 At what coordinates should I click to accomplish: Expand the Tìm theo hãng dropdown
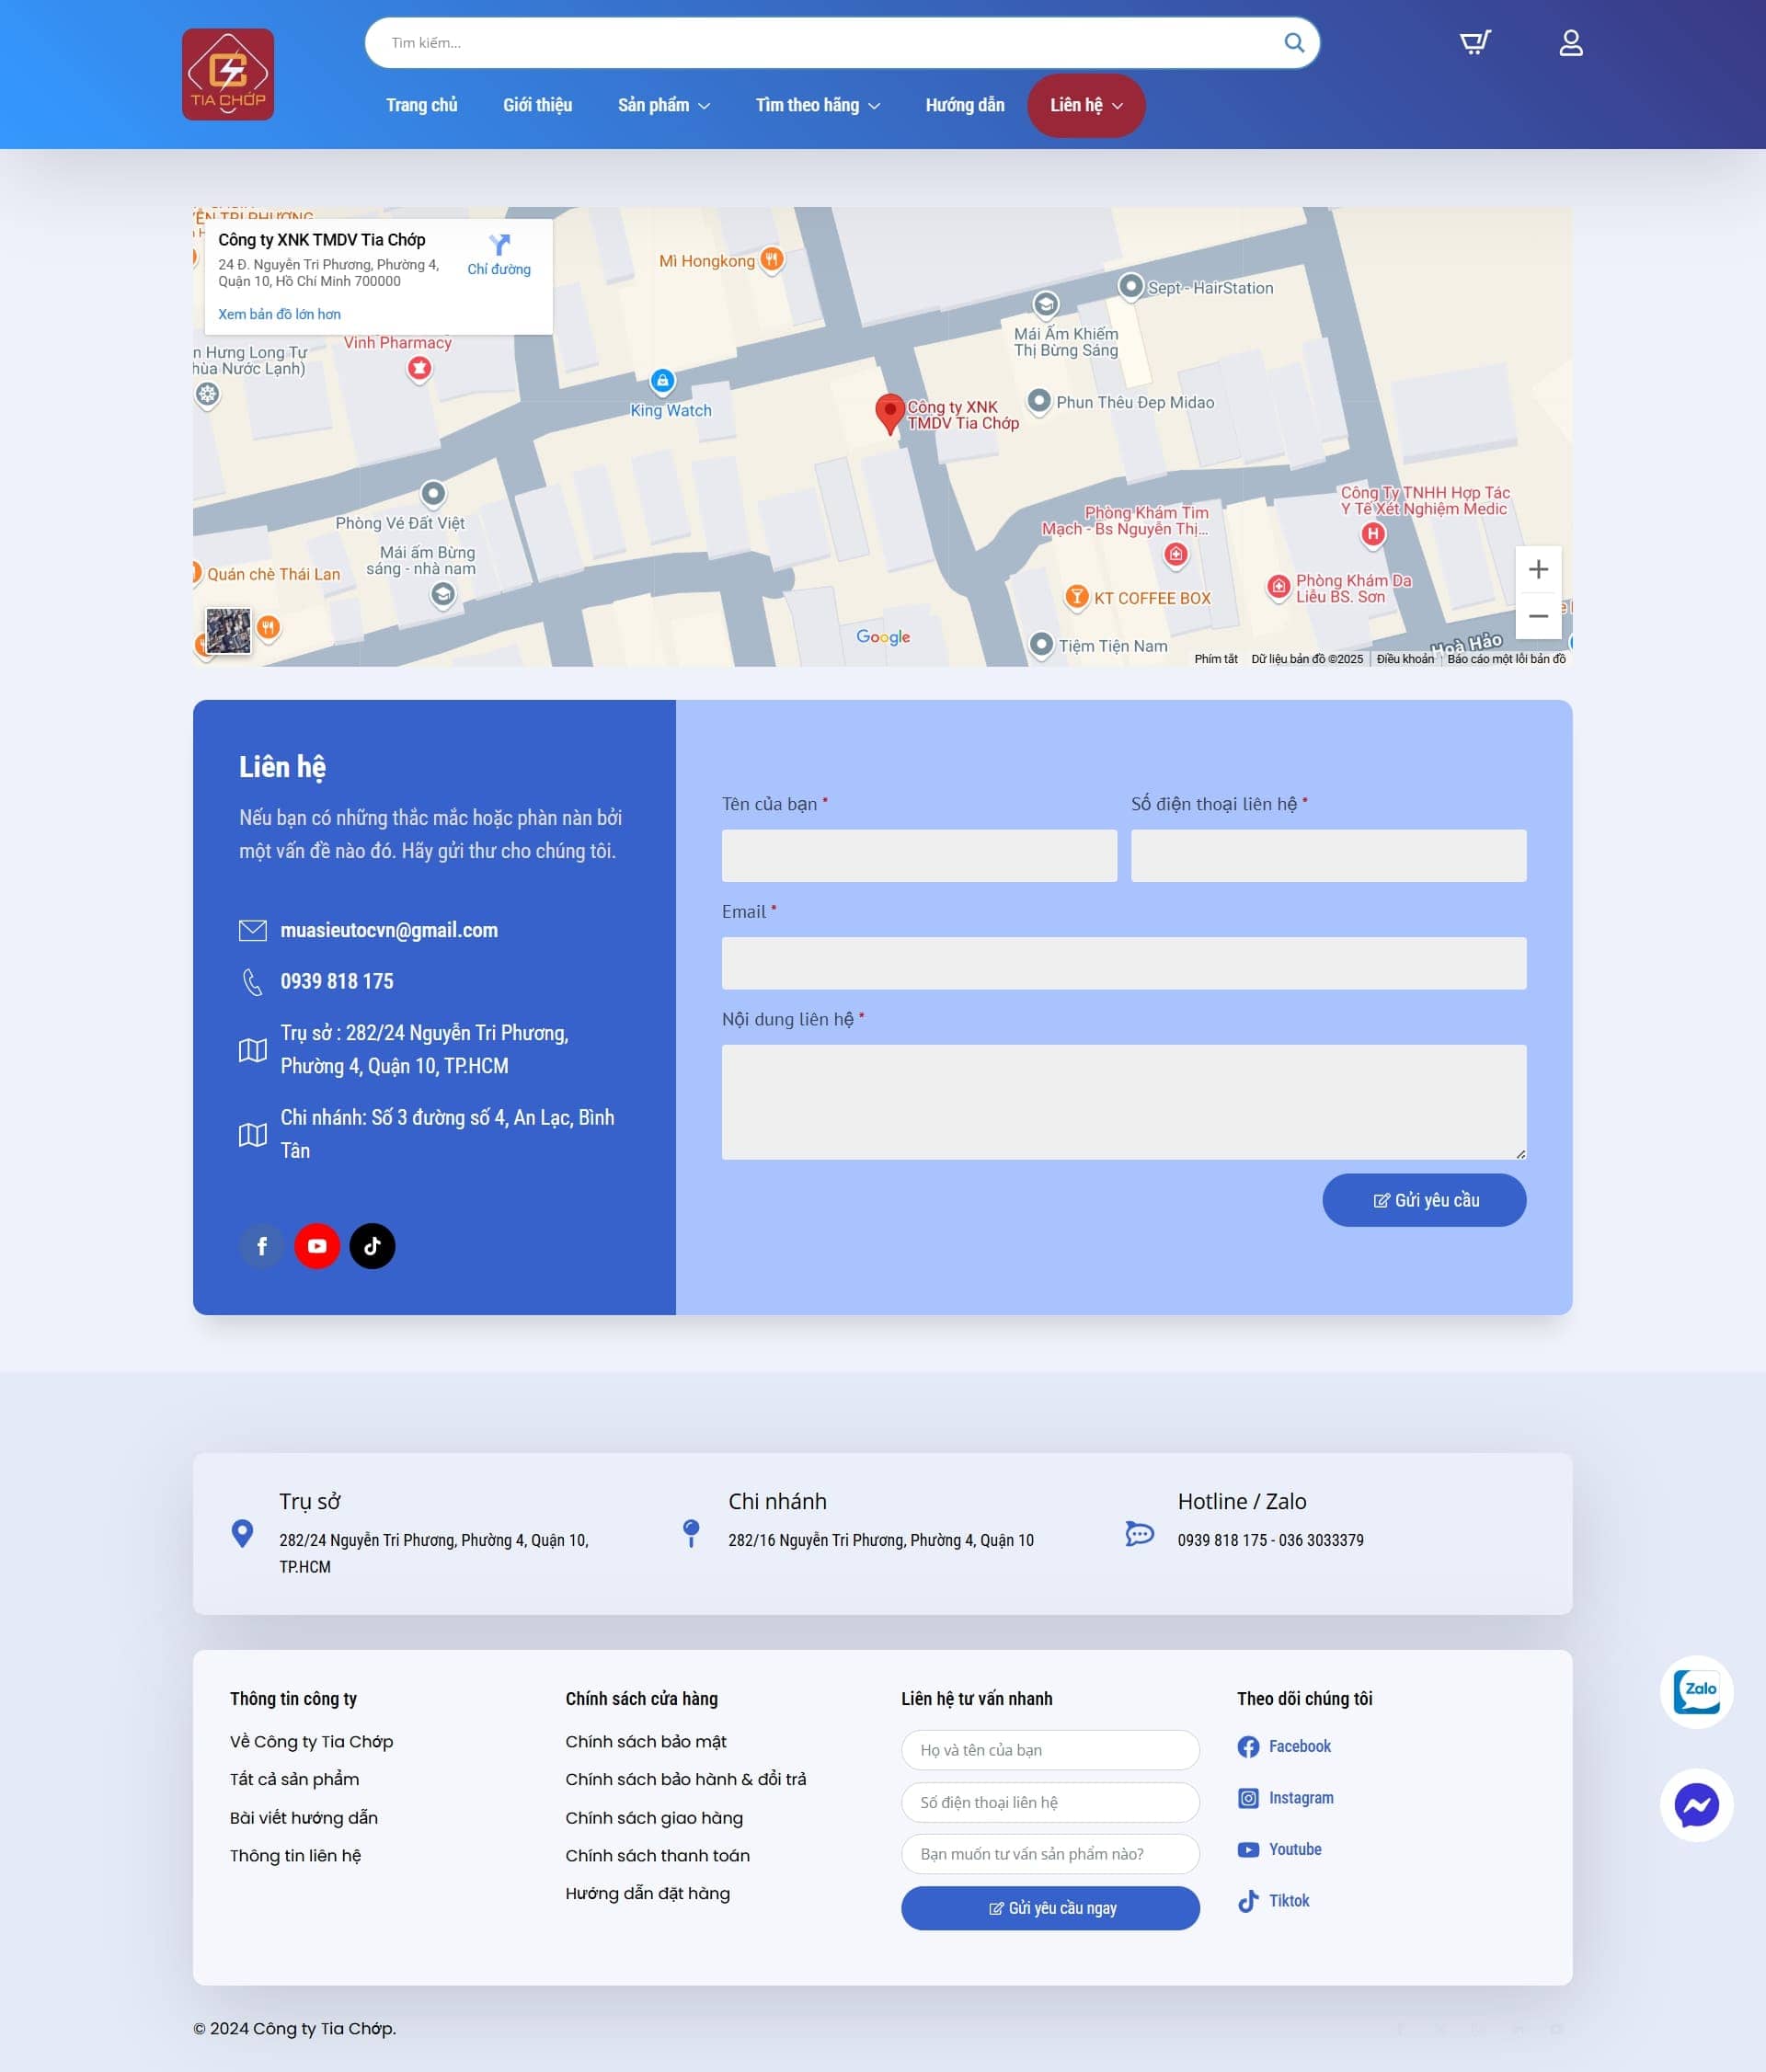coord(817,105)
